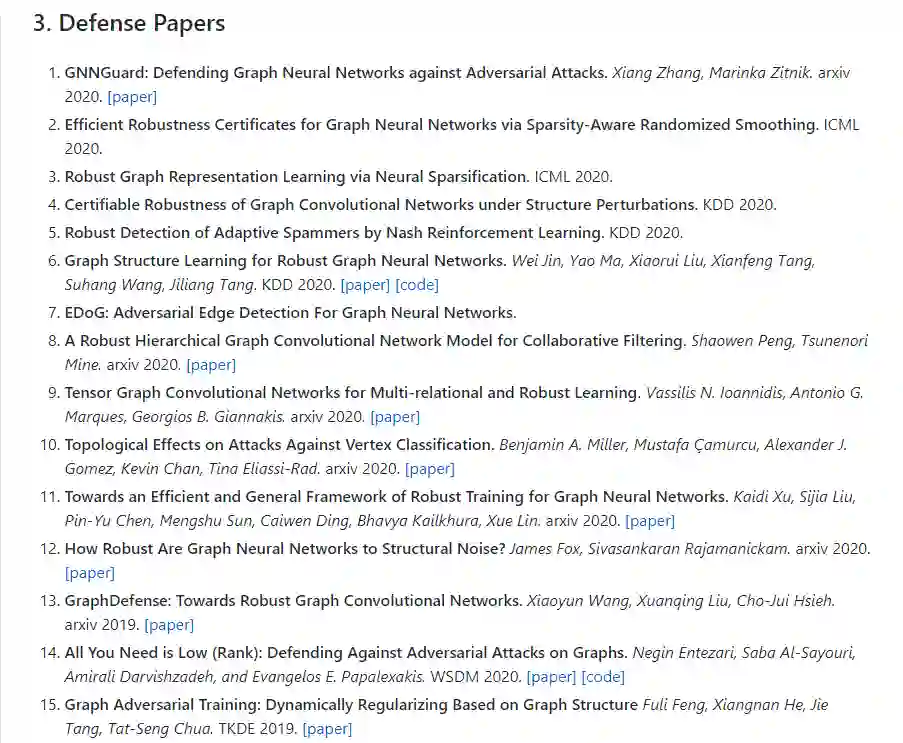
Task: Click the Certifiable Robustness of GCN title
Action: [380, 205]
